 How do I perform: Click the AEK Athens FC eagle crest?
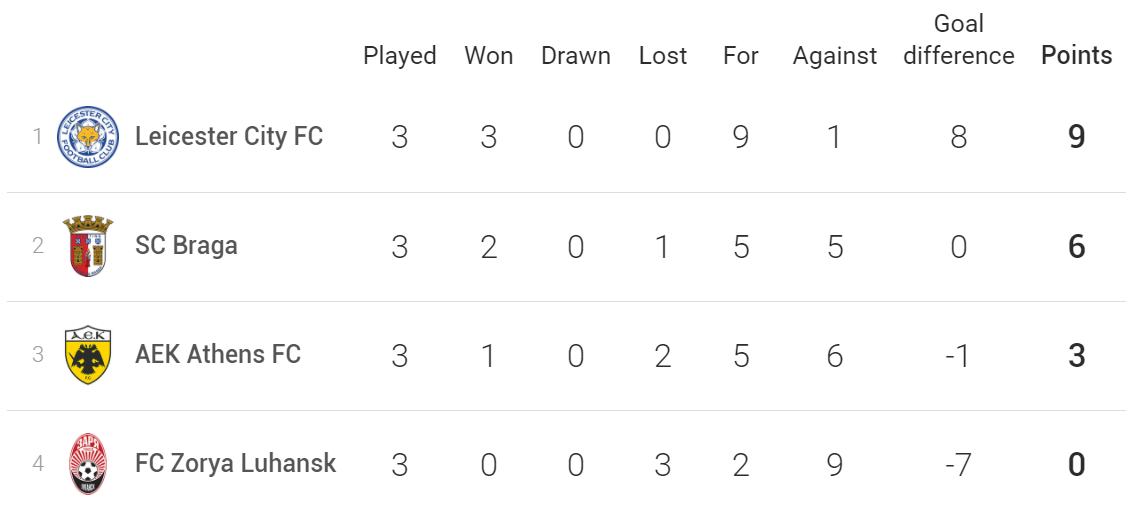point(88,355)
